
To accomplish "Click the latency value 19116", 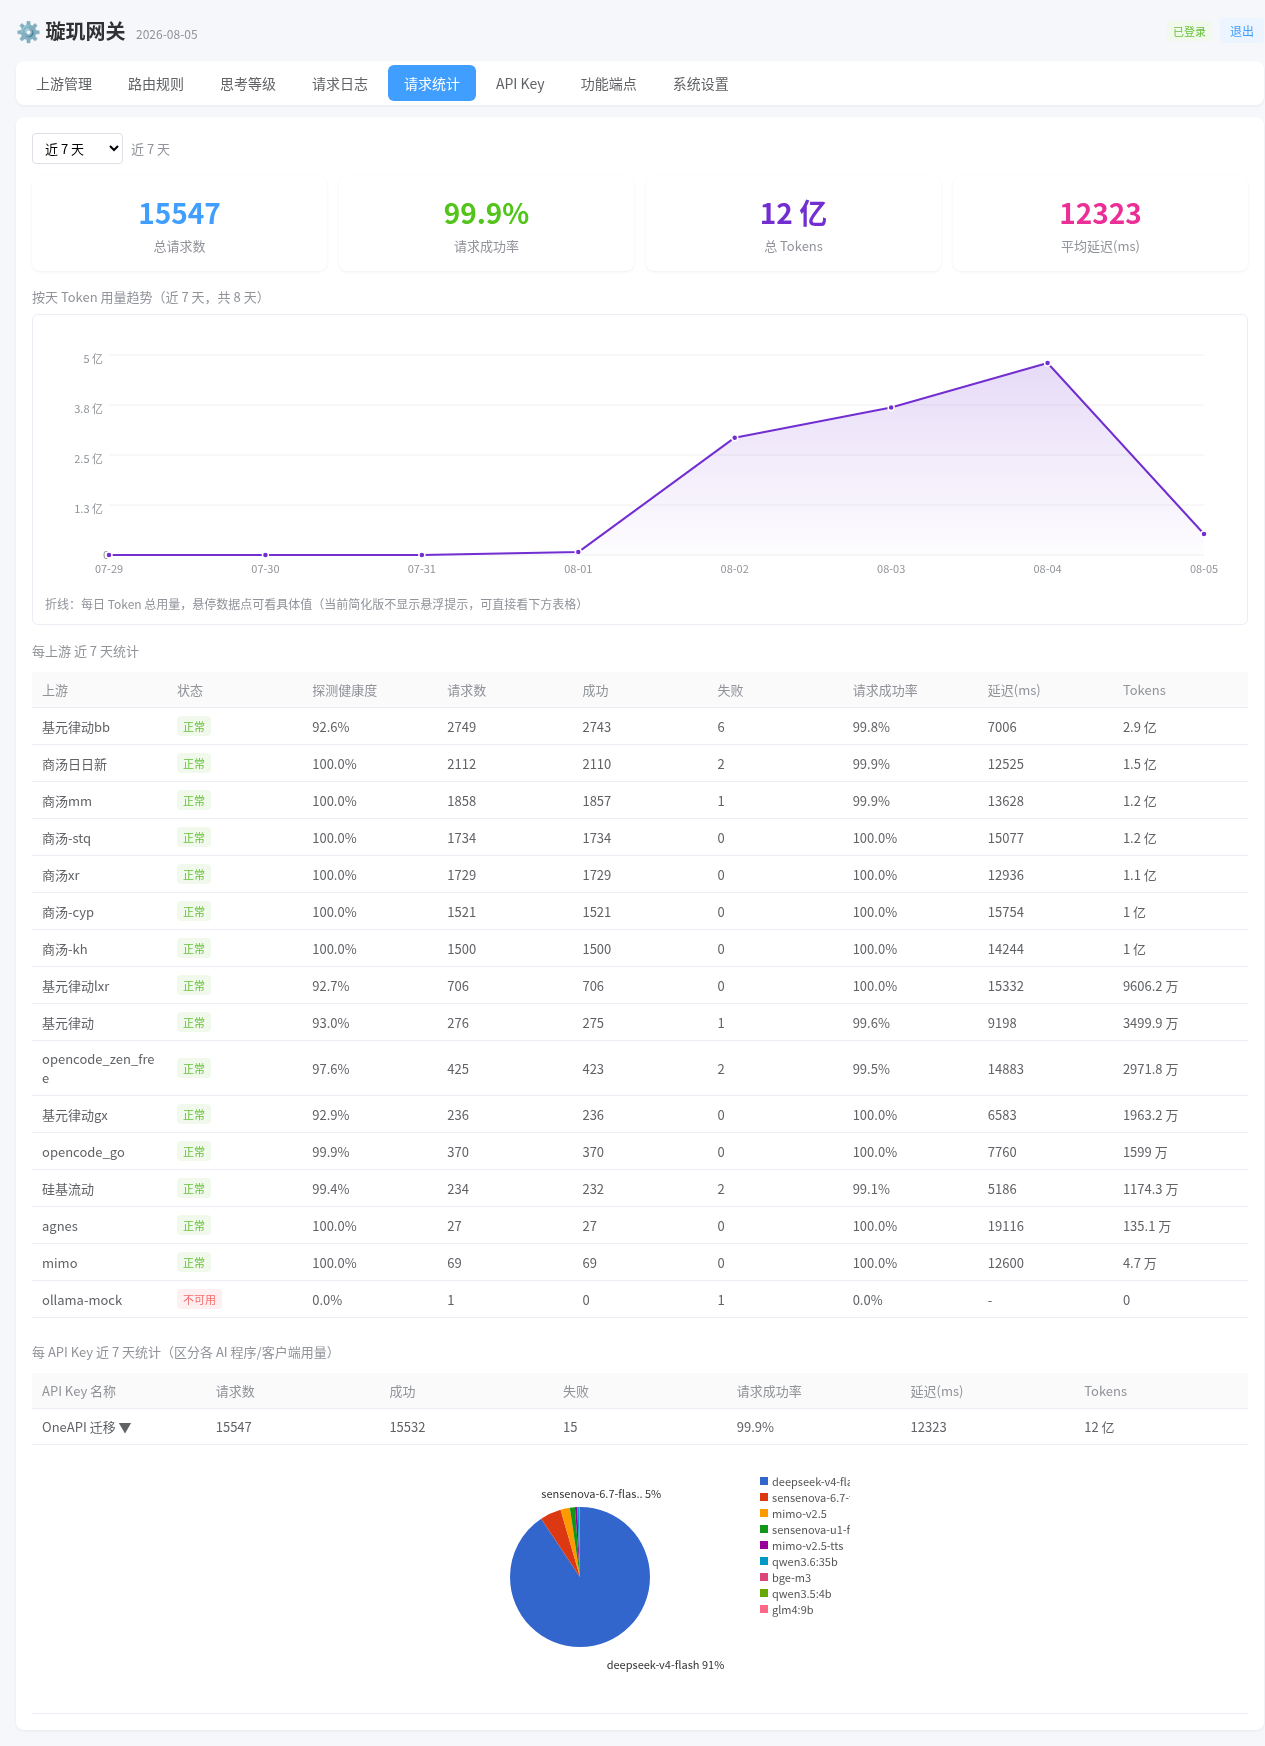I will point(1006,1227).
